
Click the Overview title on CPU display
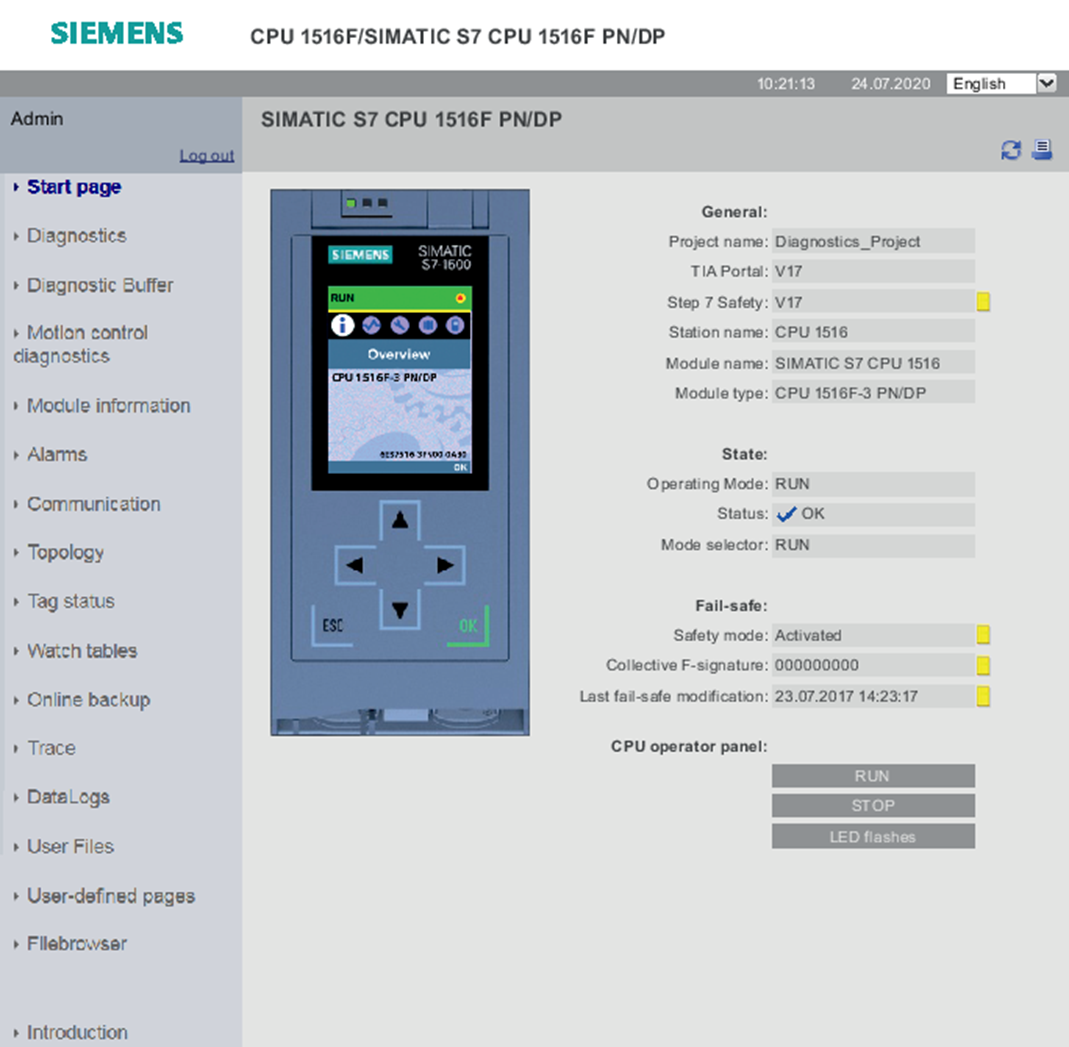[x=399, y=354]
